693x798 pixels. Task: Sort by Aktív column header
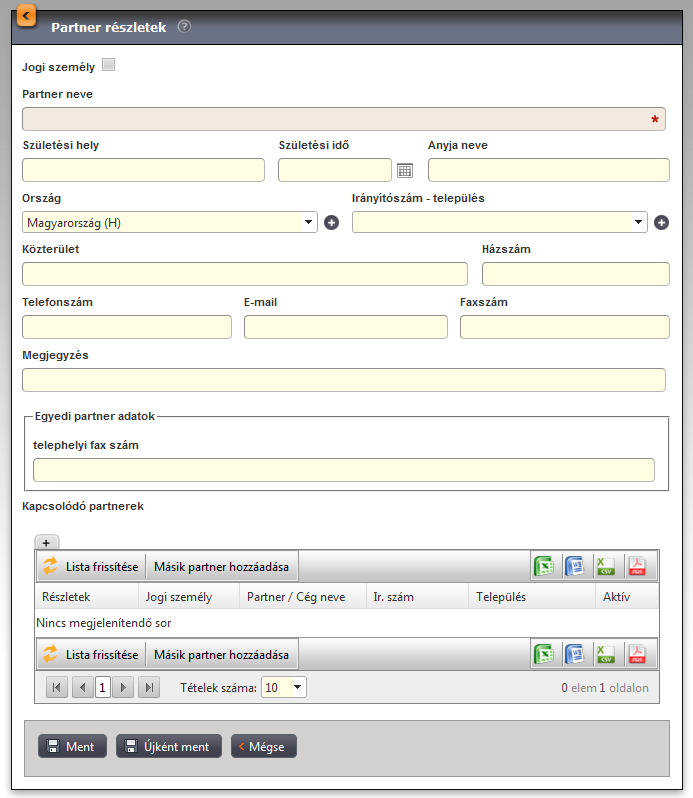pos(627,596)
